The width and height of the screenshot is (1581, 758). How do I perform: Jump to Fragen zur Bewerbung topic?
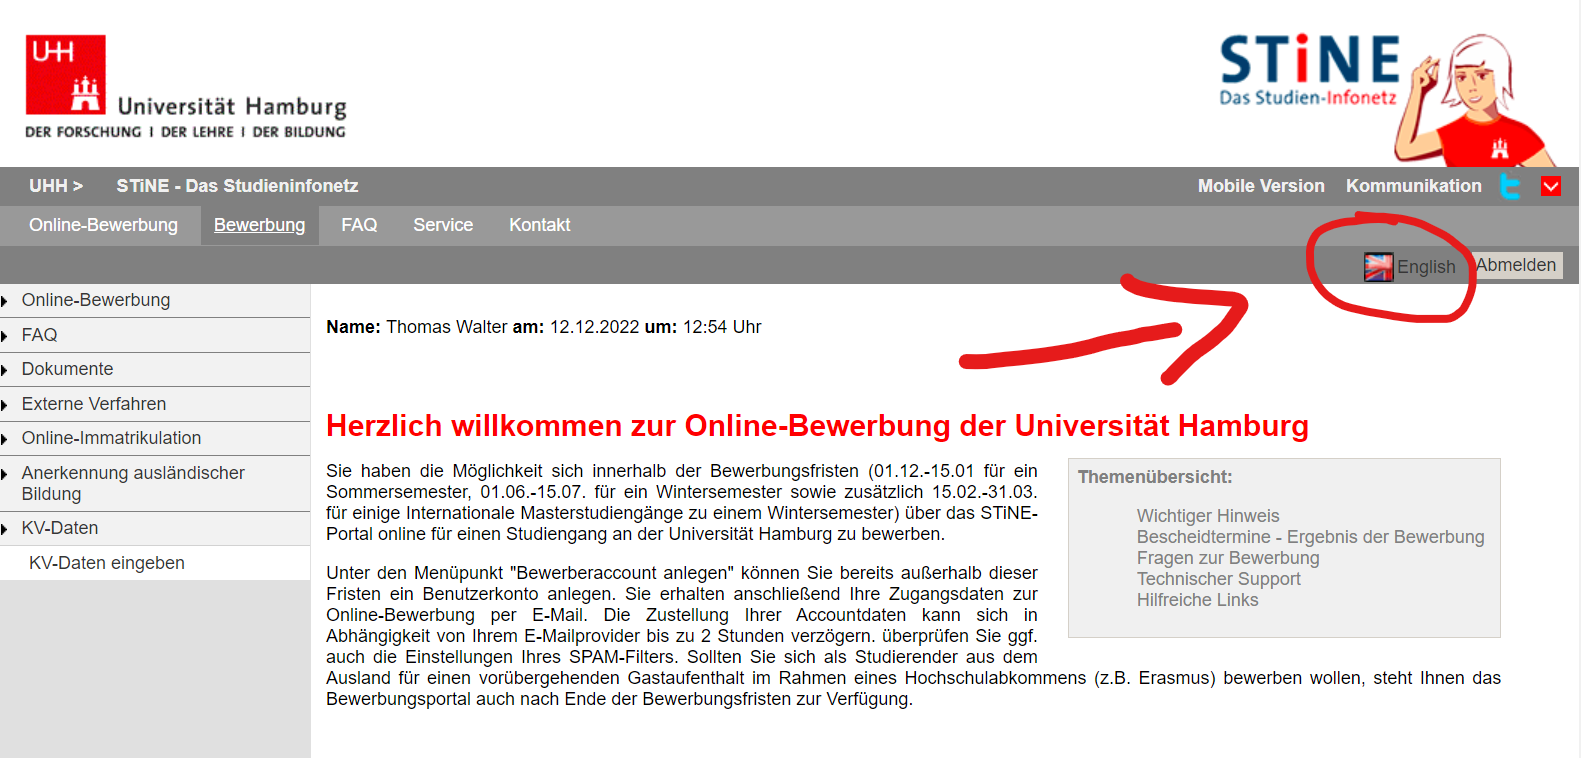click(x=1228, y=558)
